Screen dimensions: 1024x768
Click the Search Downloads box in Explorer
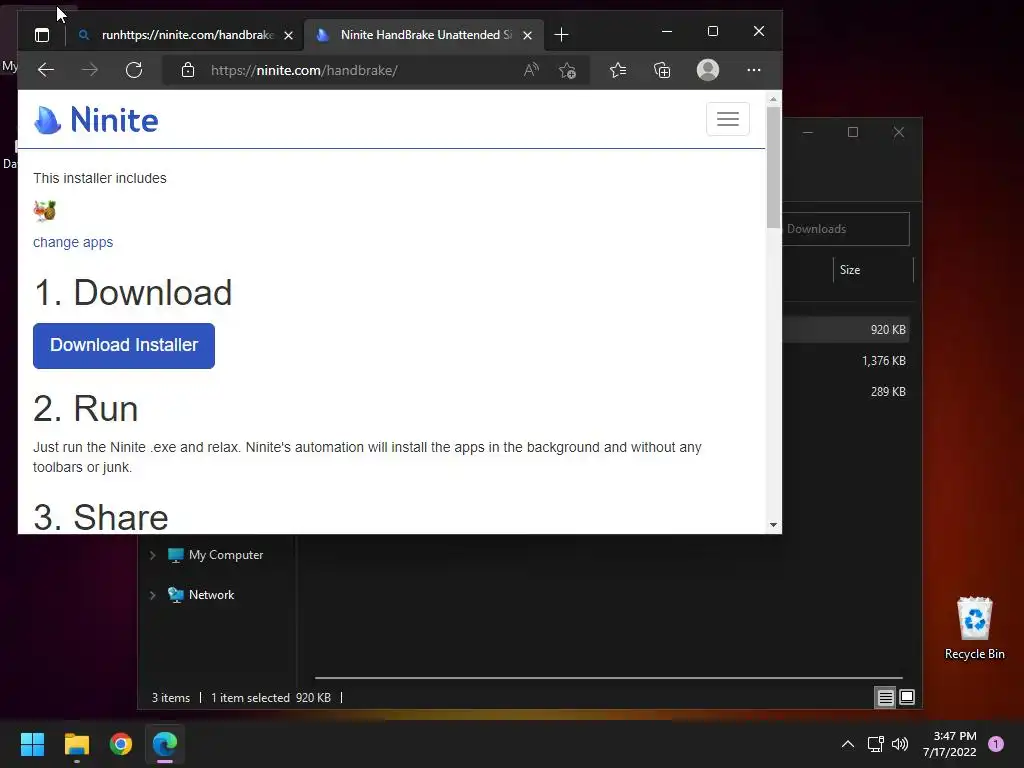point(846,229)
